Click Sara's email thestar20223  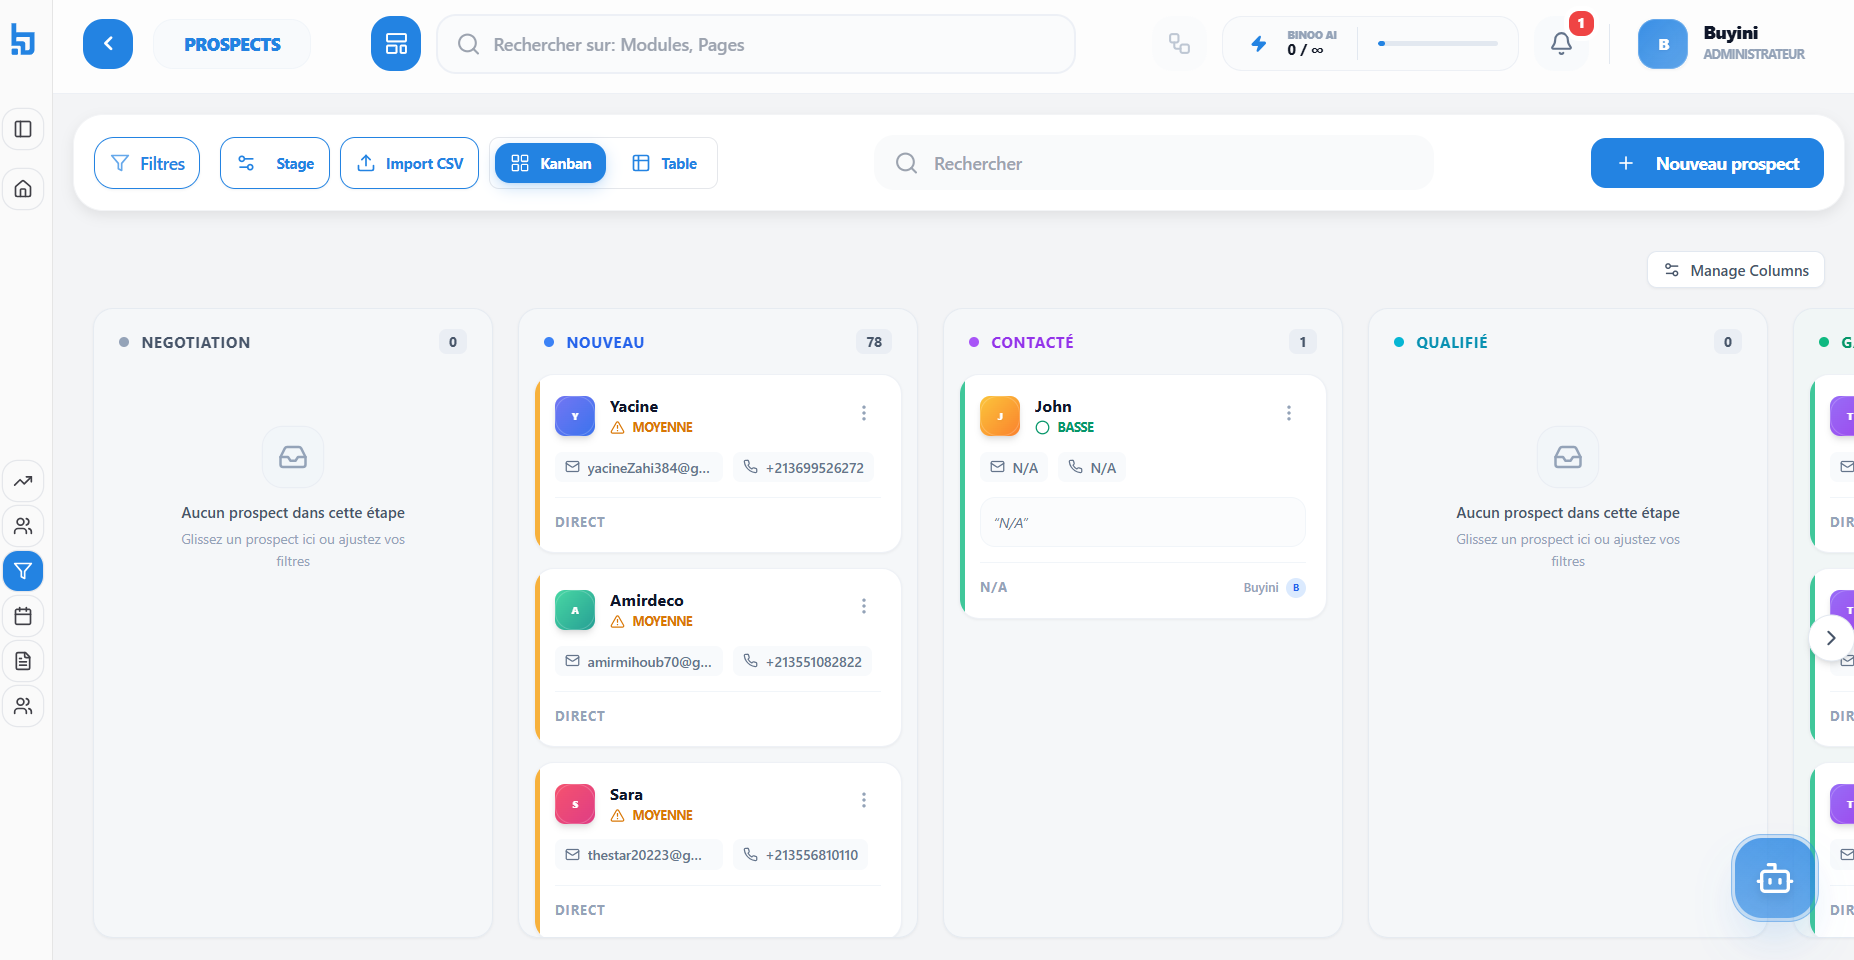tap(638, 855)
